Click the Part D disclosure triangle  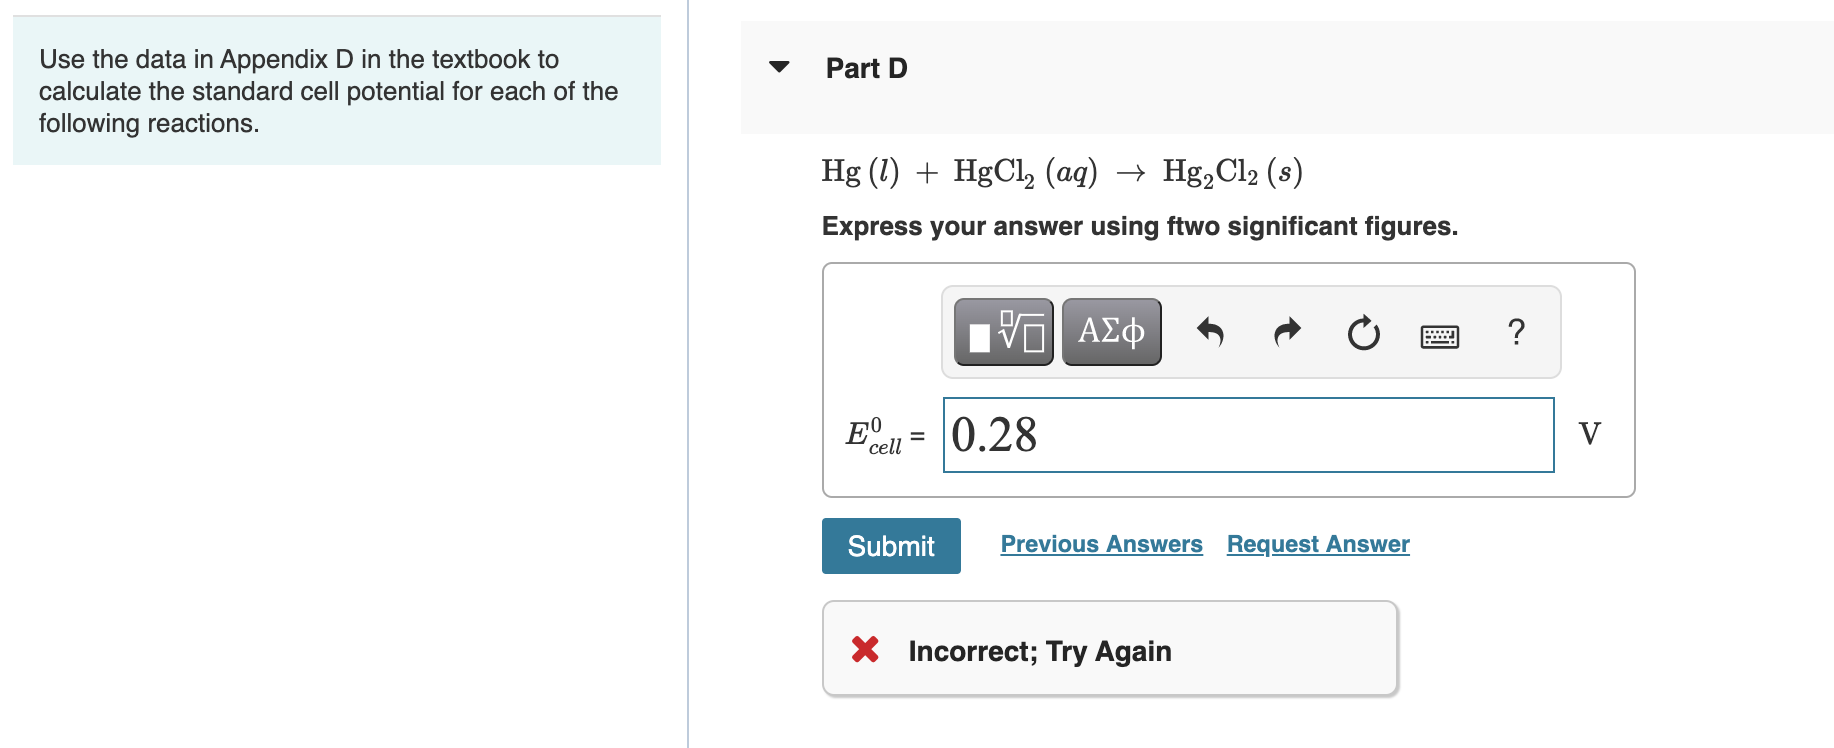(x=781, y=67)
